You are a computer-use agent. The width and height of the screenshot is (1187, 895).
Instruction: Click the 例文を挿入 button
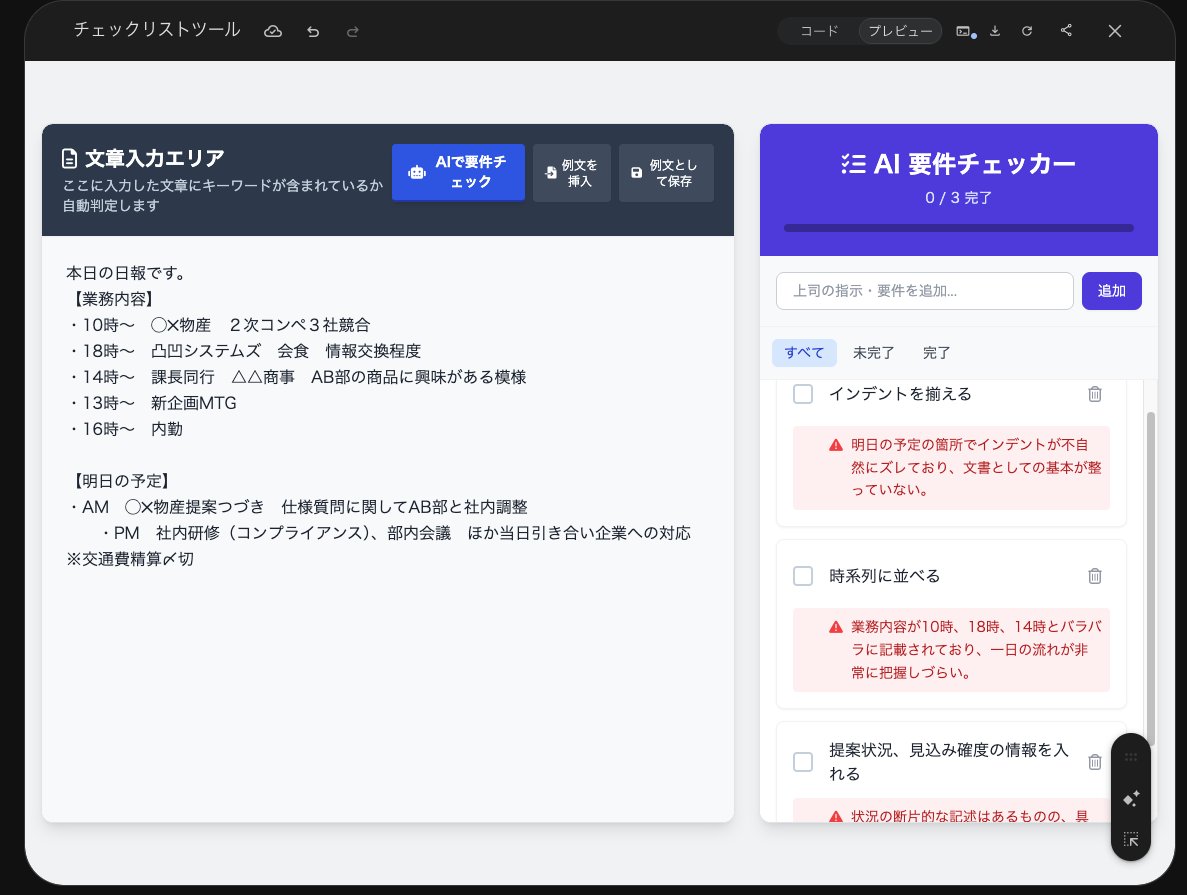572,173
